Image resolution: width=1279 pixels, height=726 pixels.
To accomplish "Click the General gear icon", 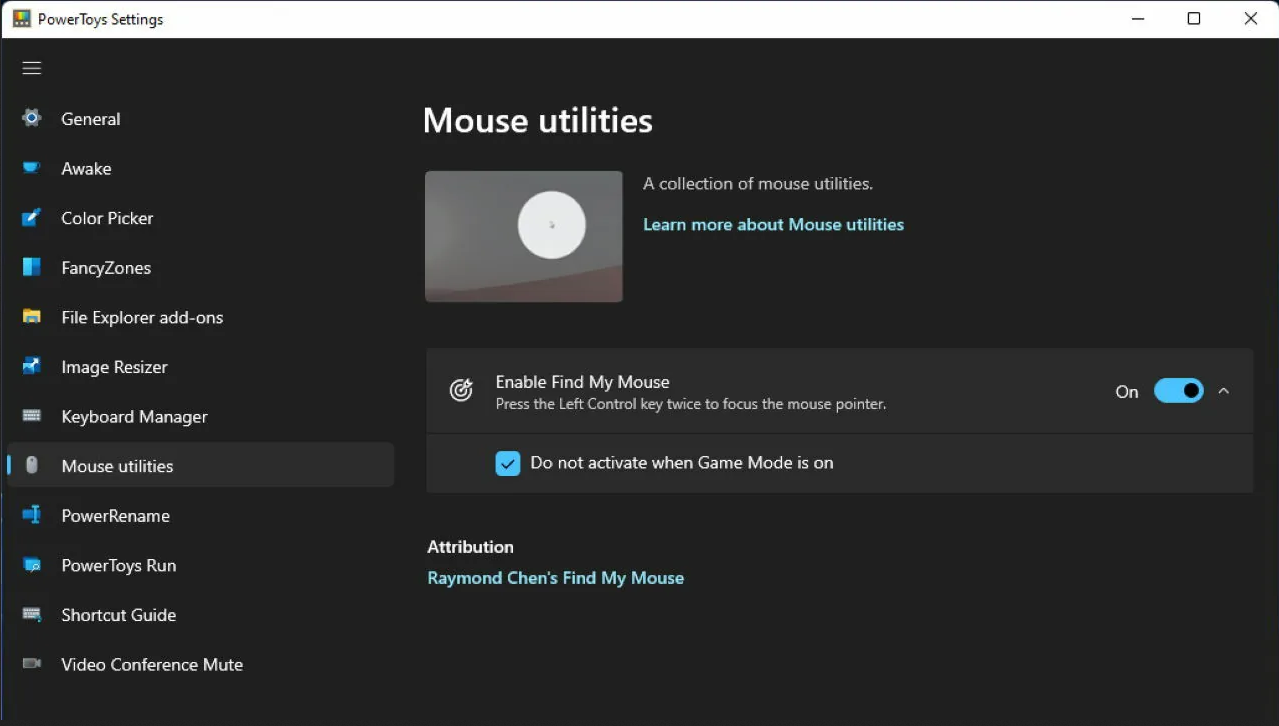I will click(32, 118).
